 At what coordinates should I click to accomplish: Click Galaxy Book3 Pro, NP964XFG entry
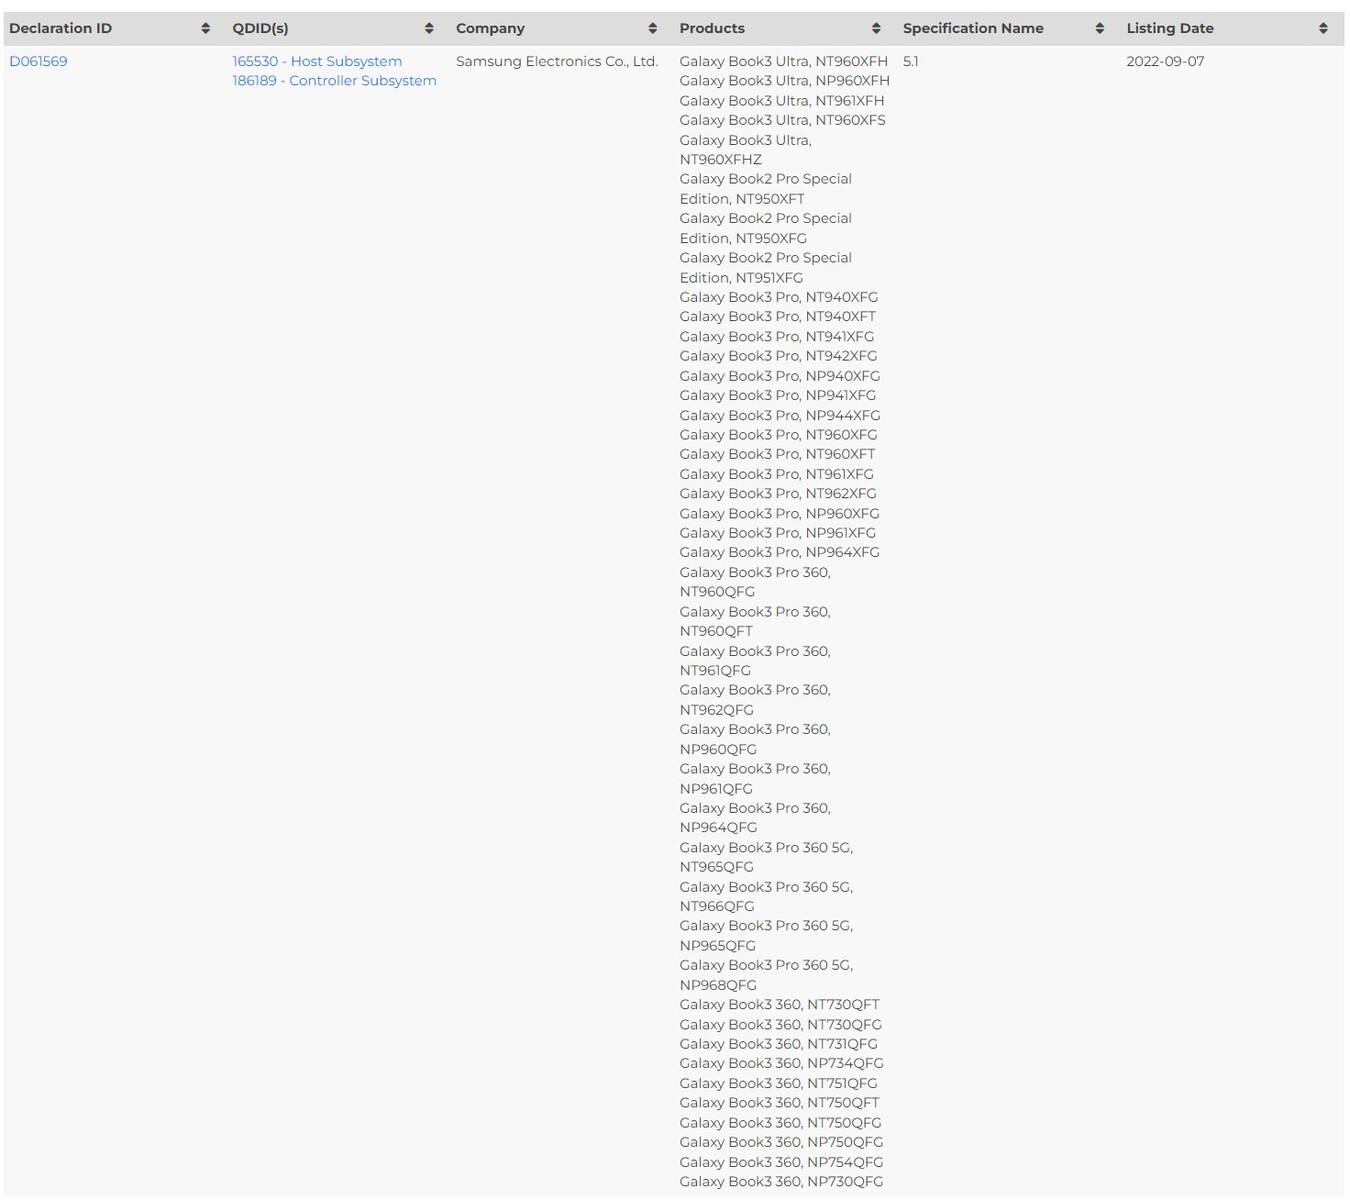[779, 553]
